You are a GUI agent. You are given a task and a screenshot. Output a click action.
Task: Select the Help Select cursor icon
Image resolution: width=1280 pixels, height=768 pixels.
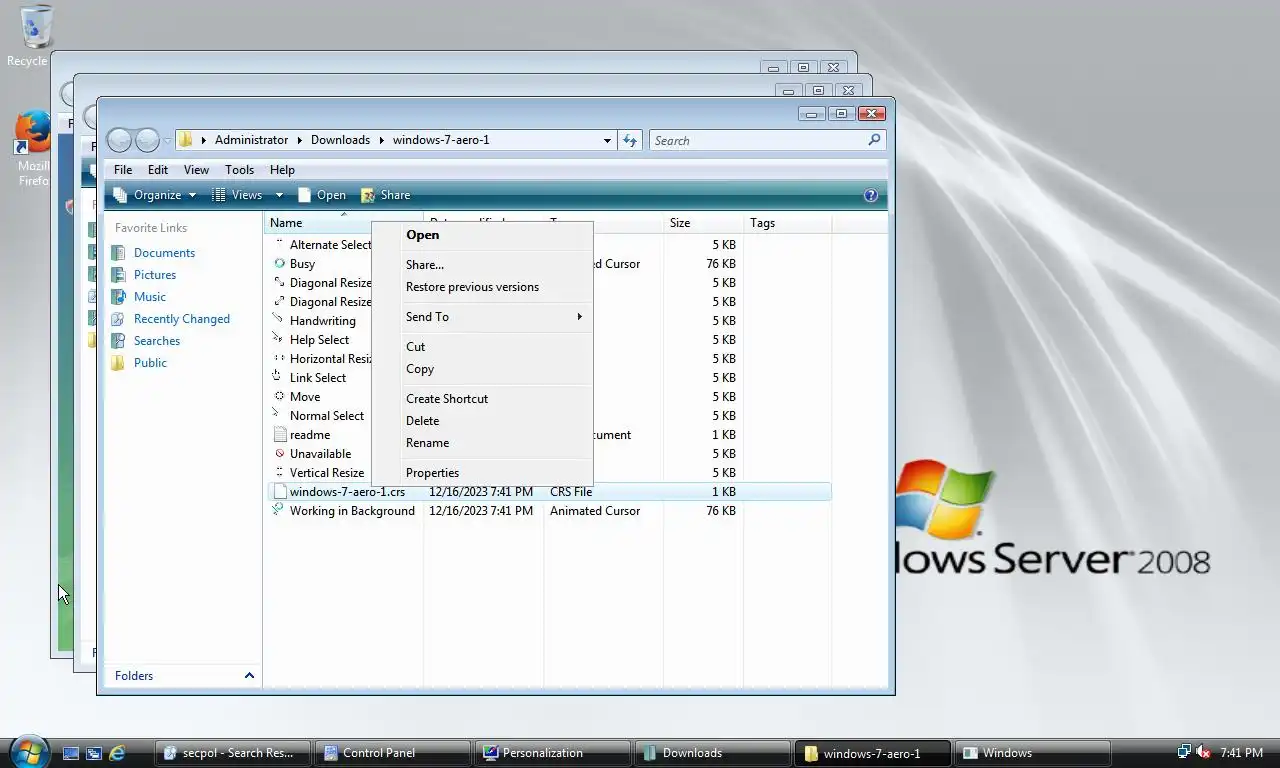pos(279,340)
